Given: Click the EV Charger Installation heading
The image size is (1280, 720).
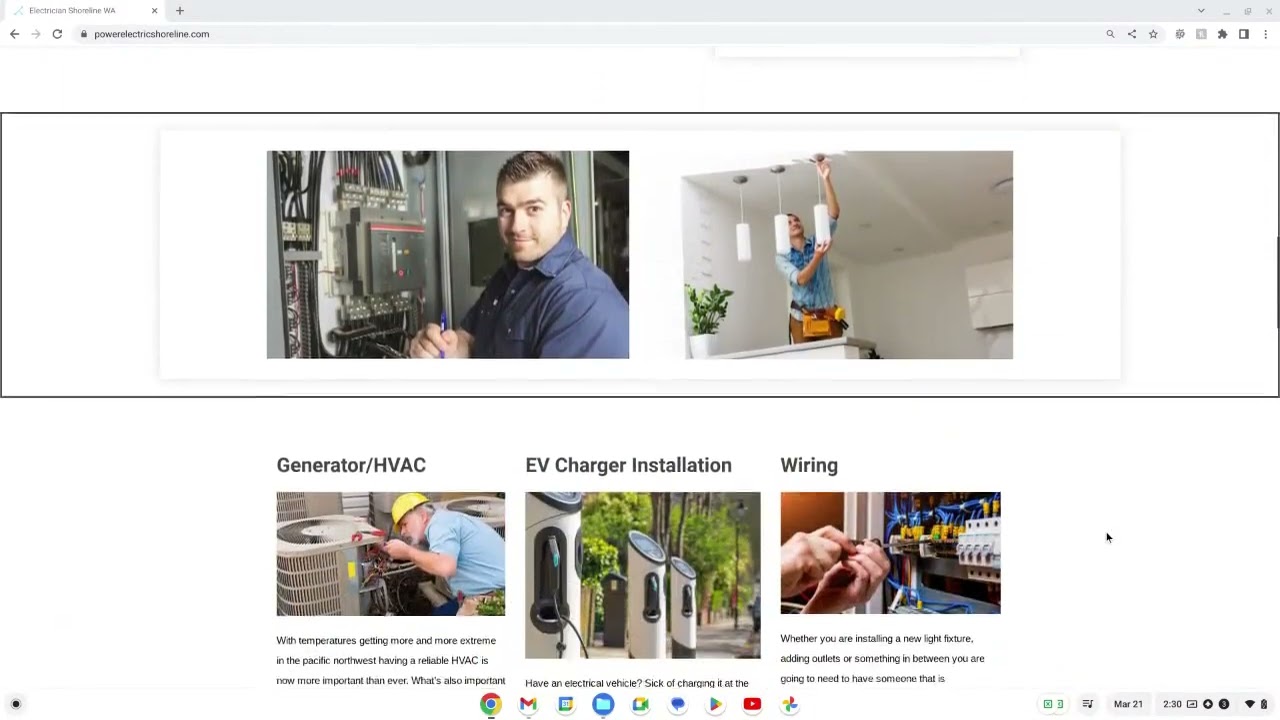Looking at the screenshot, I should tap(628, 465).
